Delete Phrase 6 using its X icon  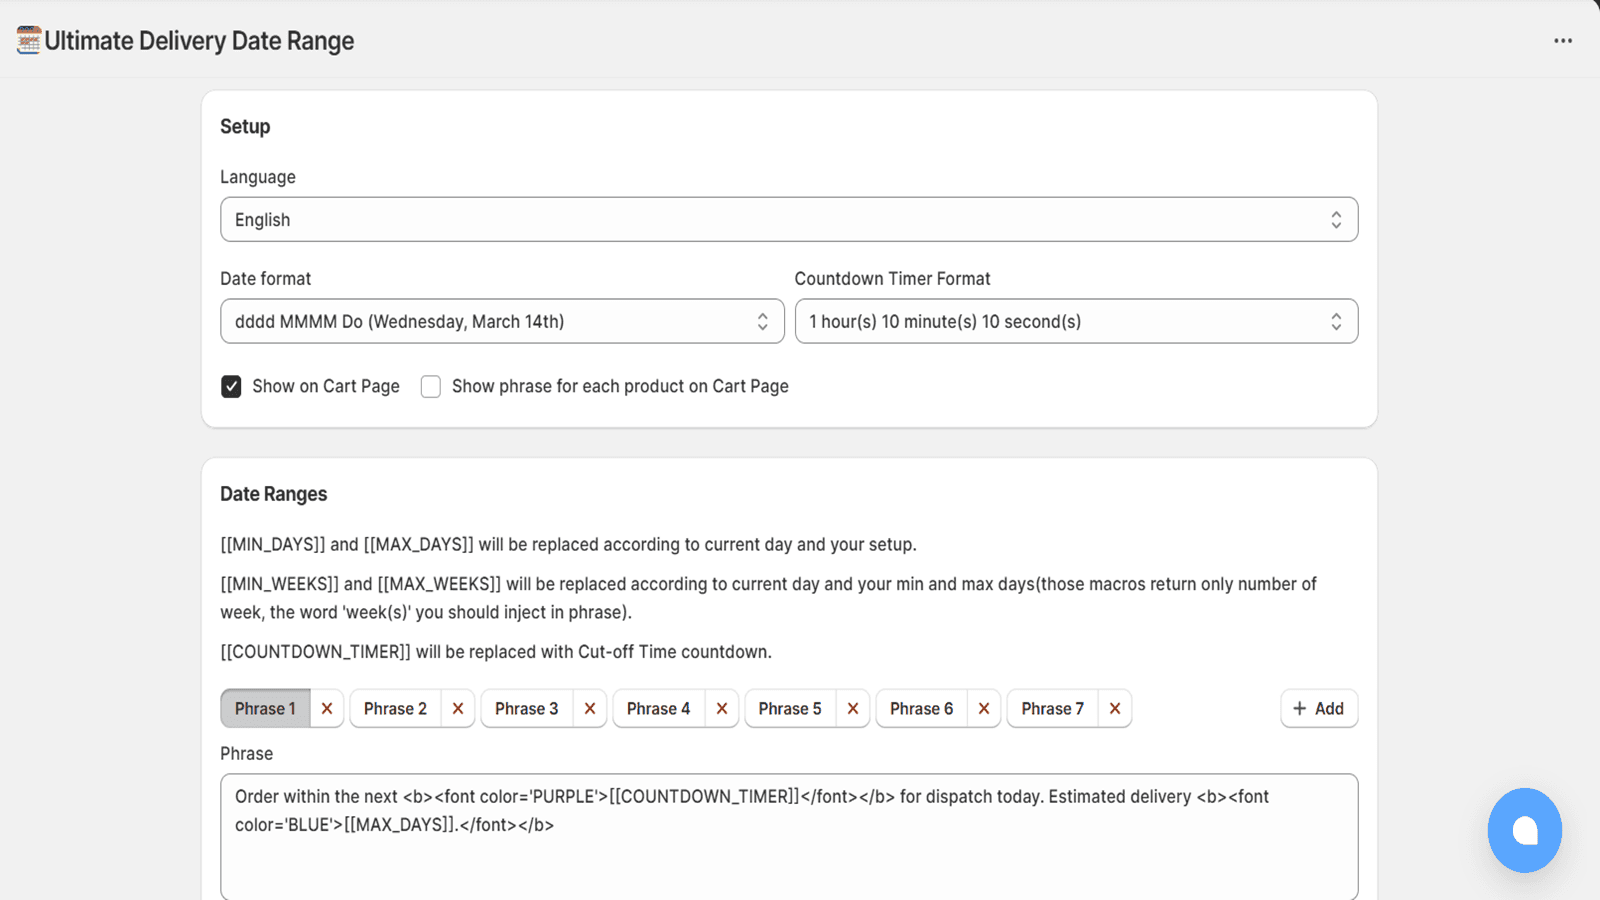984,708
